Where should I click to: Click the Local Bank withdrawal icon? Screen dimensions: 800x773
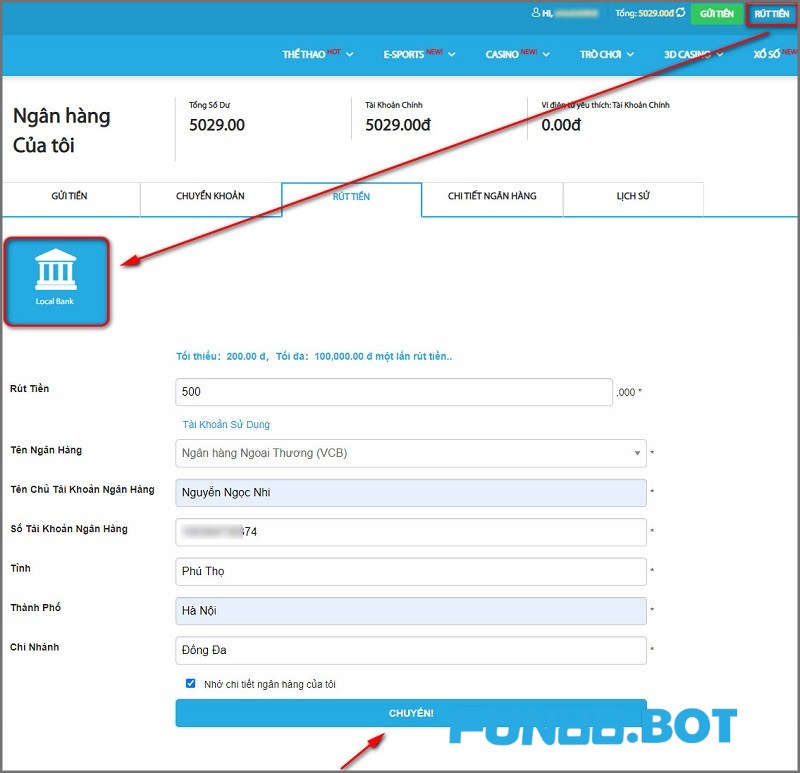[x=56, y=279]
